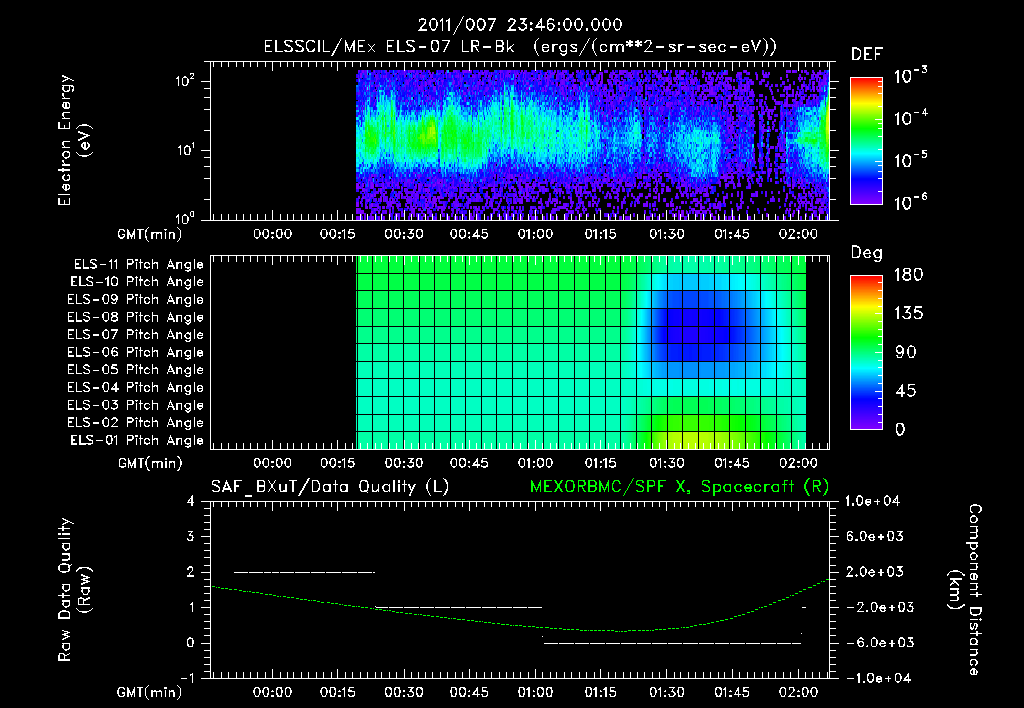Select the Electron Energy (eV) axis label
Viewport: 1024px width, 708px height.
(x=74, y=140)
